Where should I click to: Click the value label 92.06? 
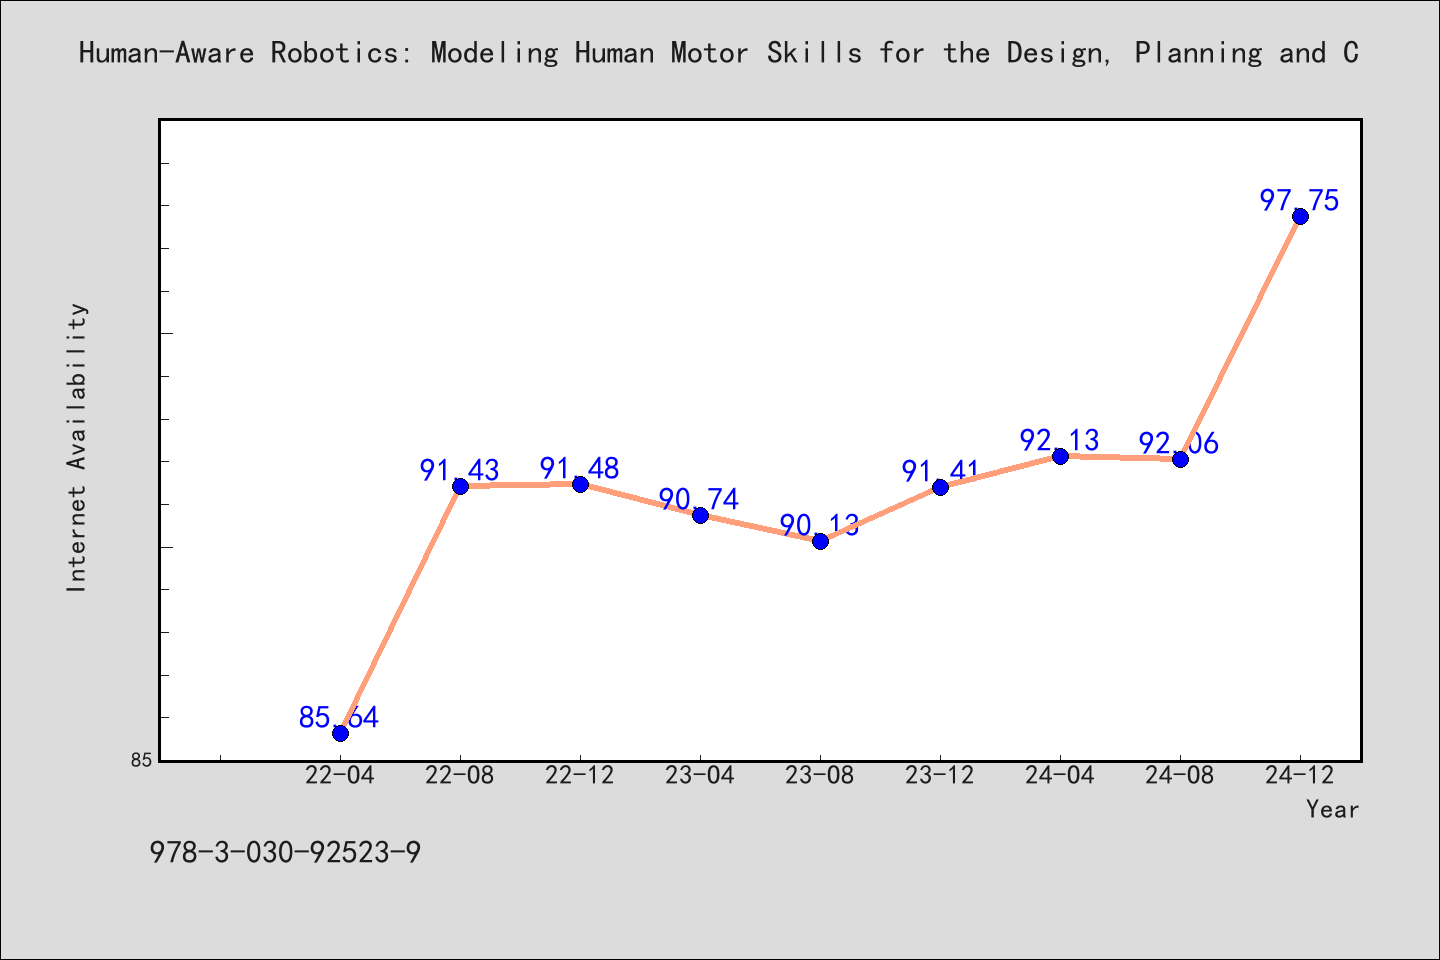1179,444
